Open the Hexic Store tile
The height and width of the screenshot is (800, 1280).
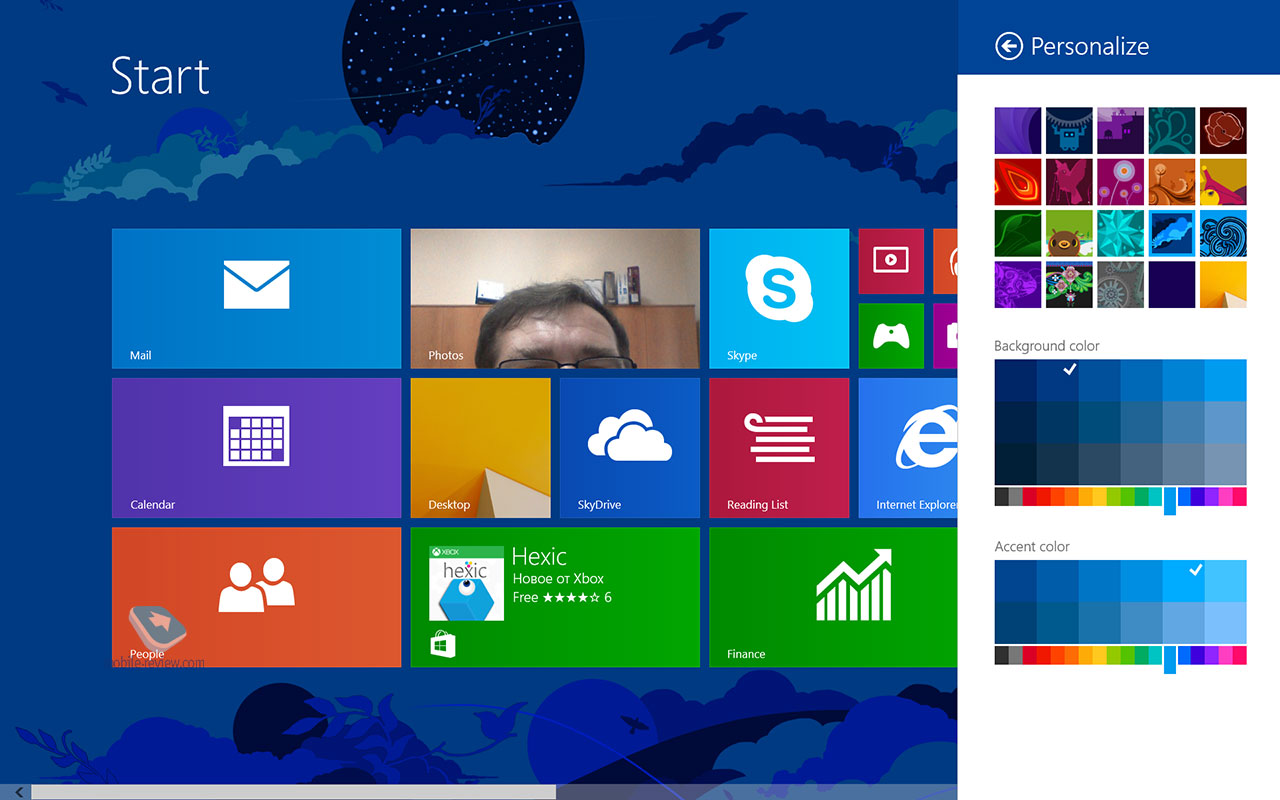555,597
